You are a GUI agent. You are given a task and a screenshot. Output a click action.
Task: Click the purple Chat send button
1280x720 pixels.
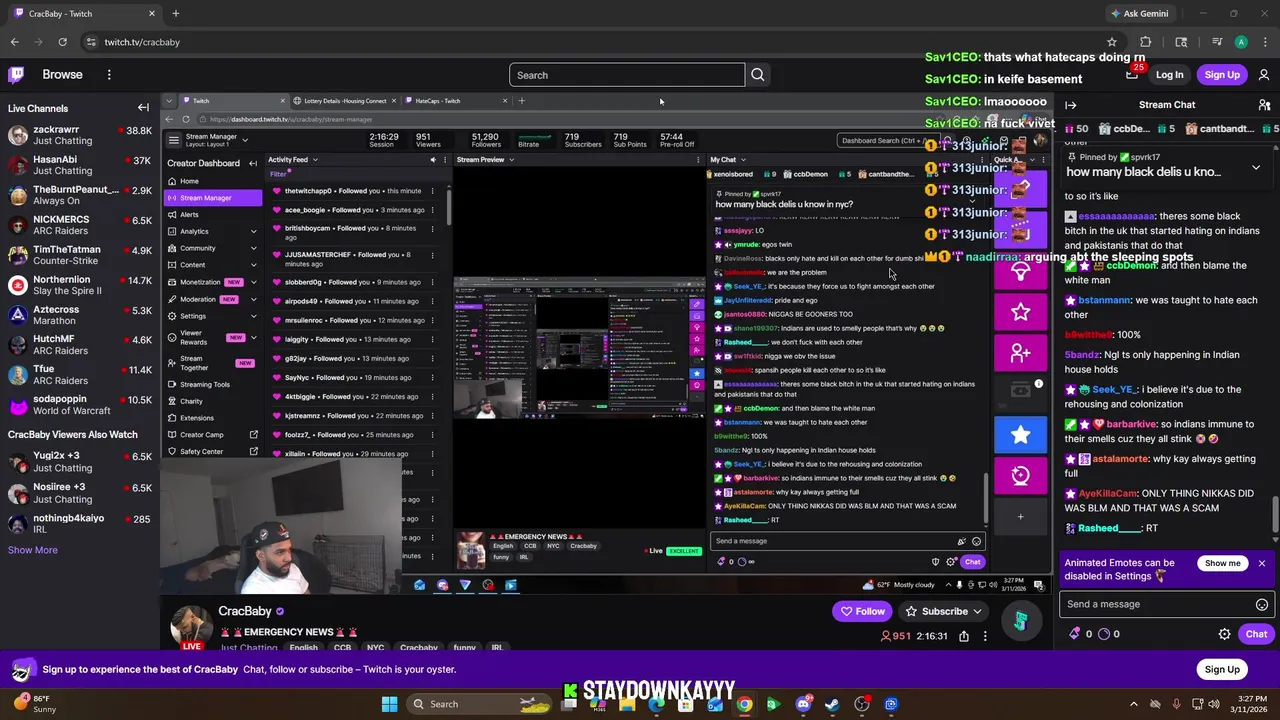(x=1256, y=634)
